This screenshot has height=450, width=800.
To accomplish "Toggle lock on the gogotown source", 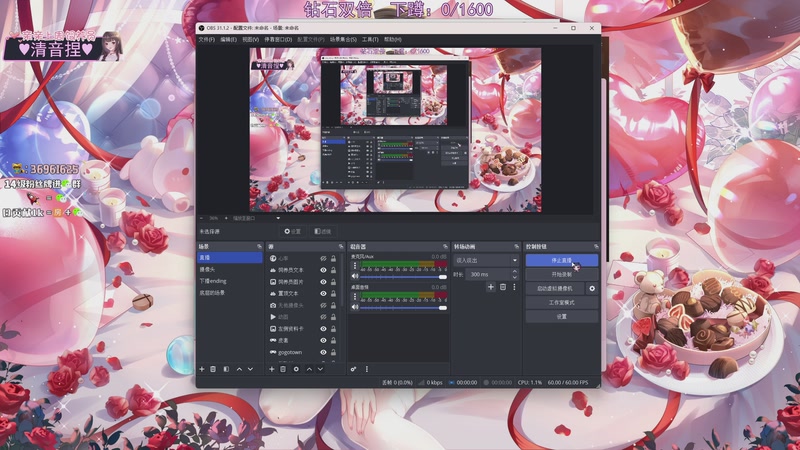I will [x=333, y=353].
